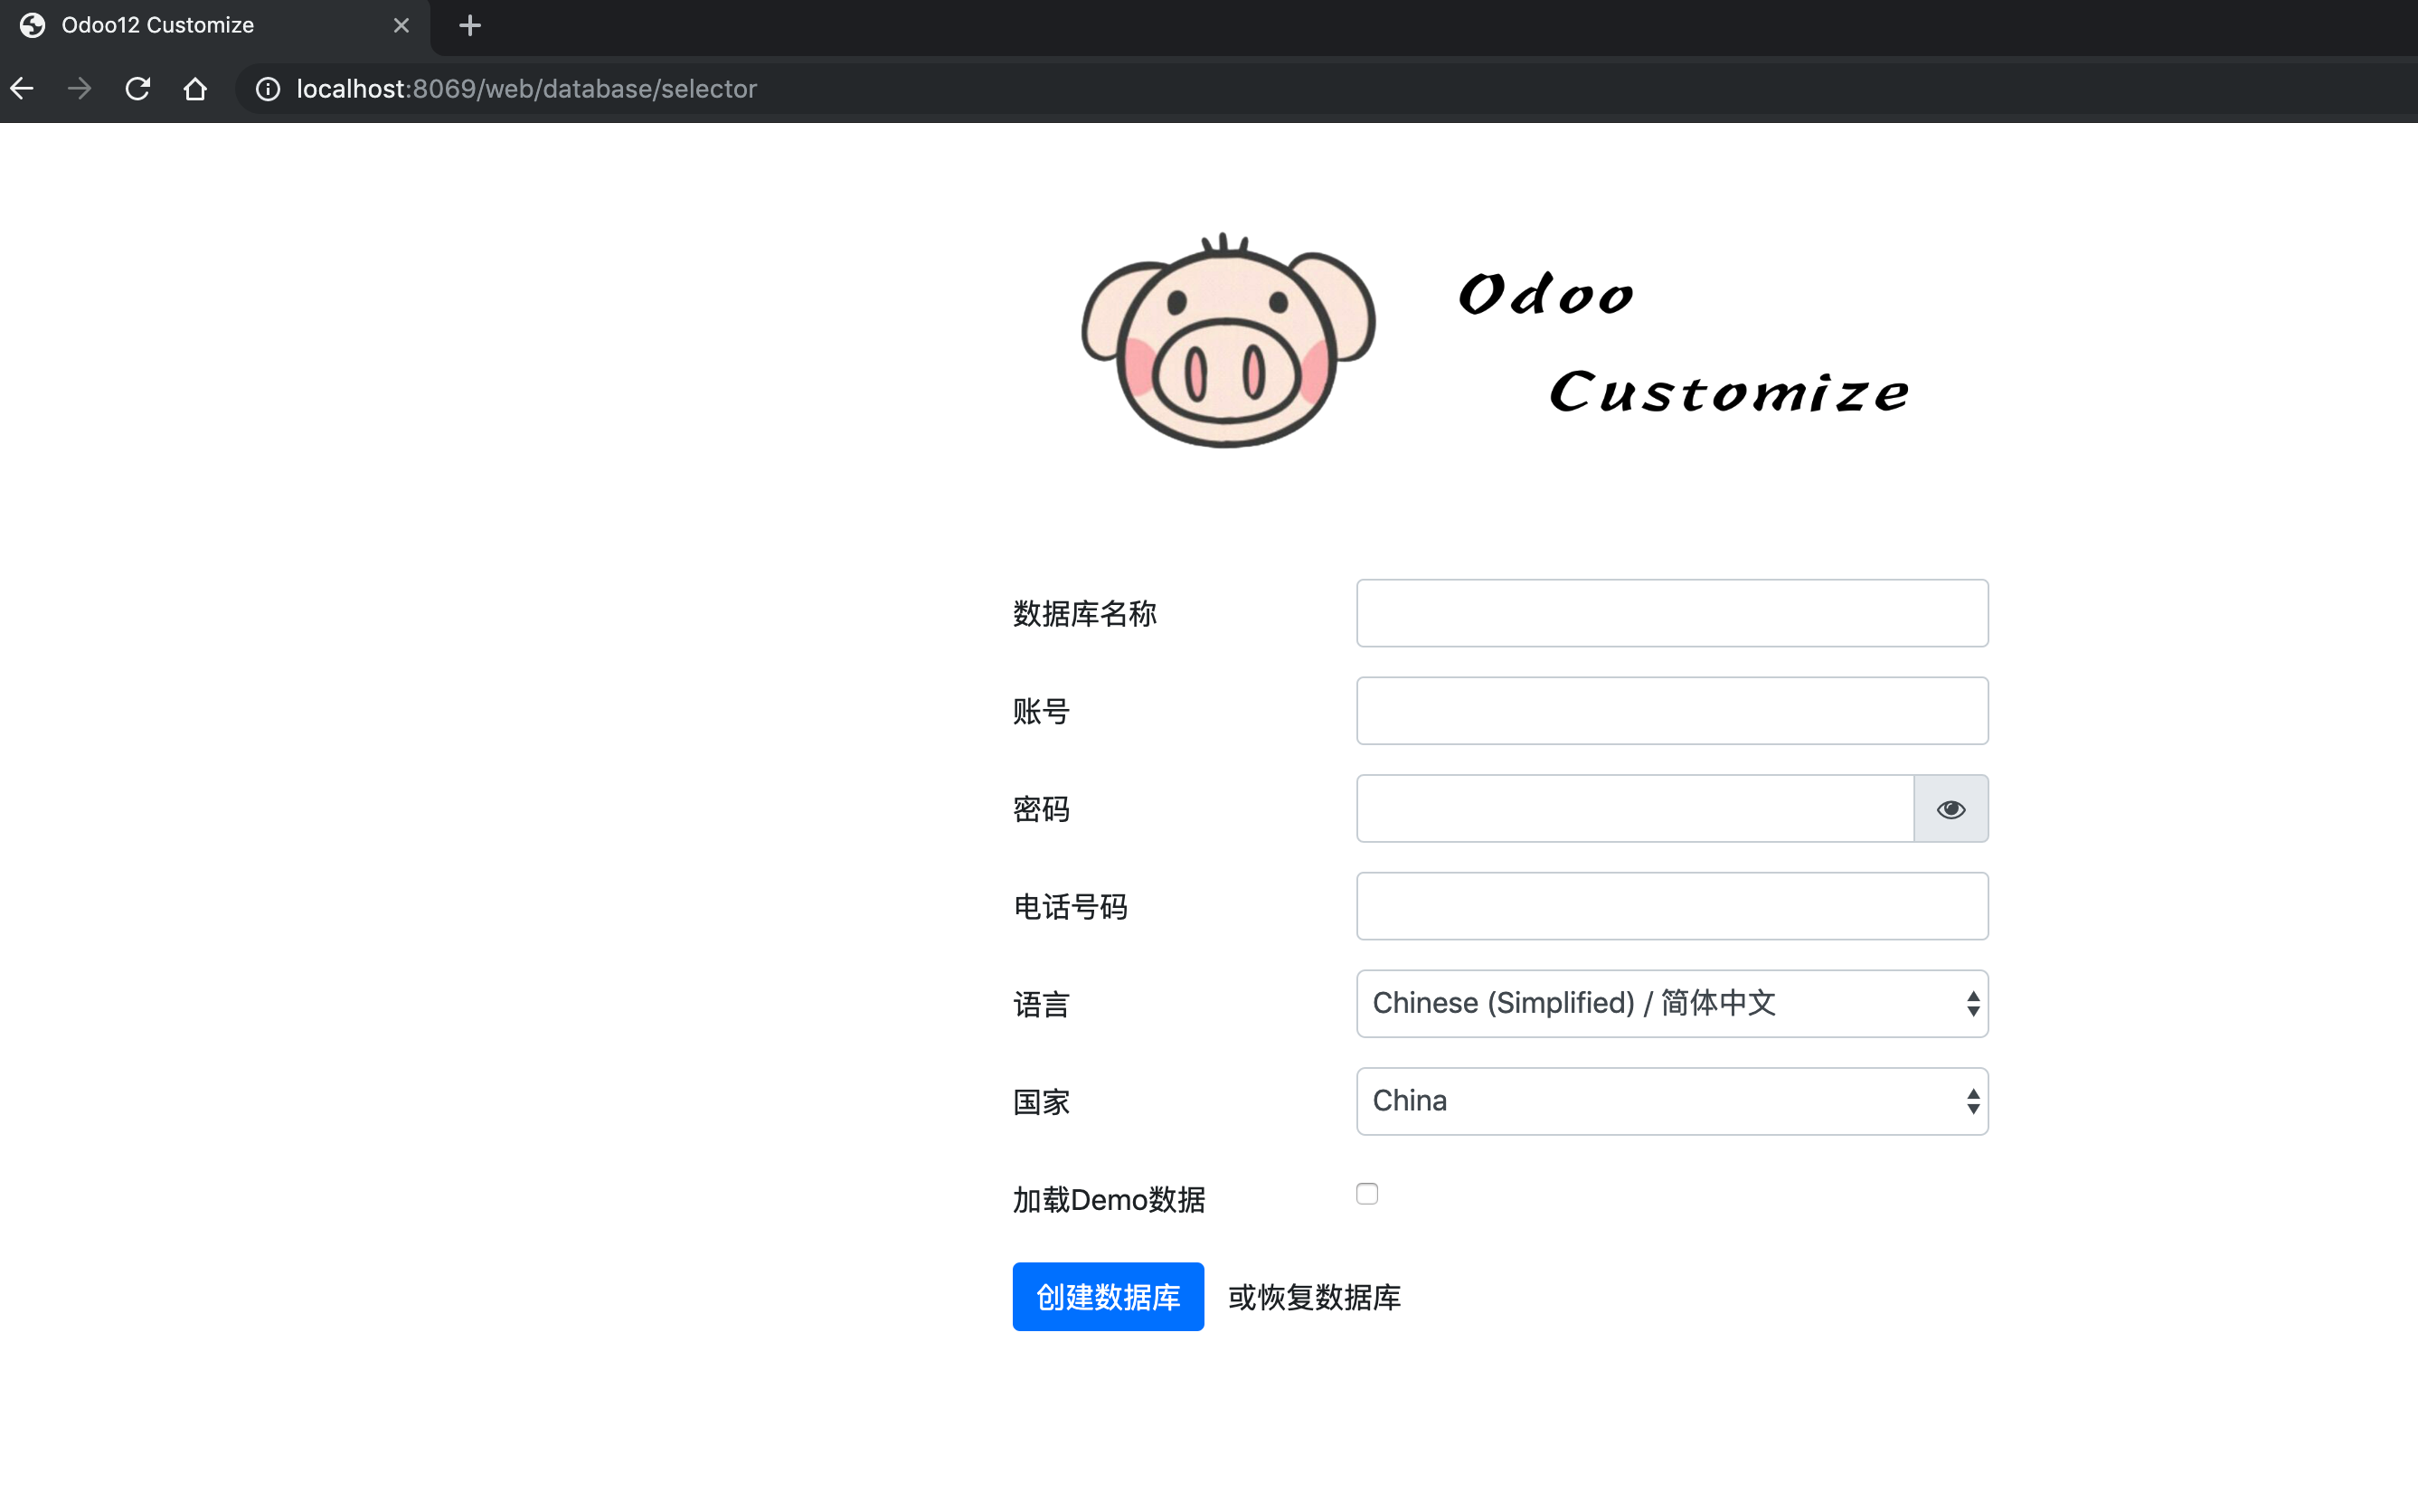Click the browser forward arrow
This screenshot has width=2418, height=1512.
coord(79,89)
